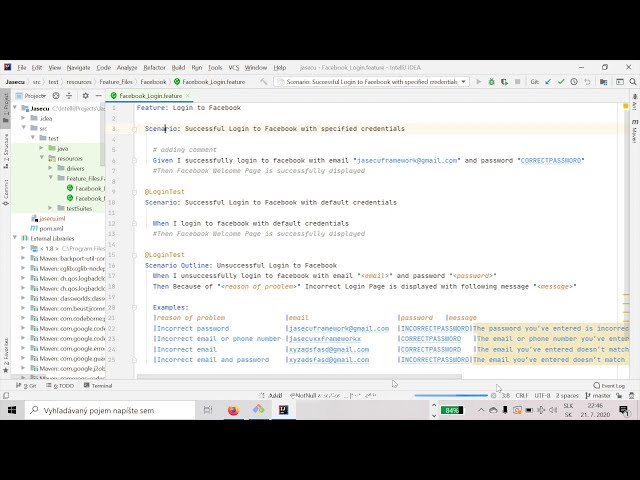Select pom.xml in project tree
Image resolution: width=640 pixels, height=480 pixels.
(47, 228)
